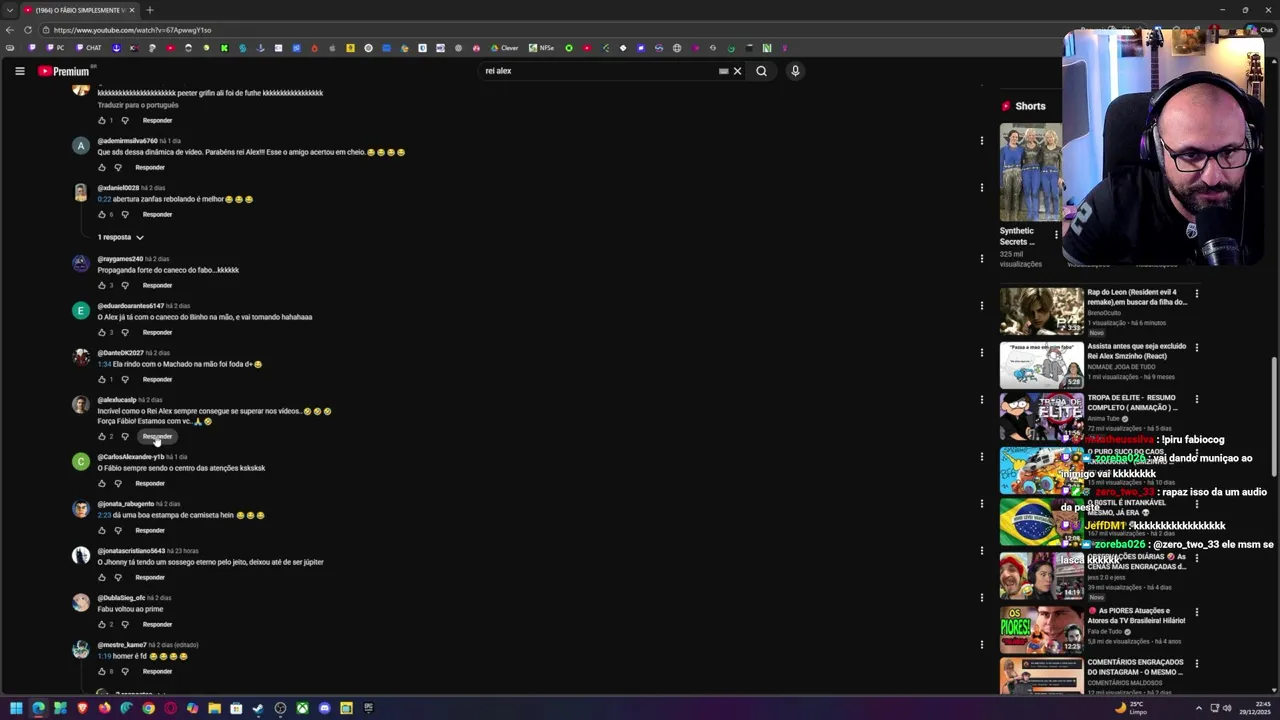Open the YouTube hamburger guide menu

click(19, 71)
